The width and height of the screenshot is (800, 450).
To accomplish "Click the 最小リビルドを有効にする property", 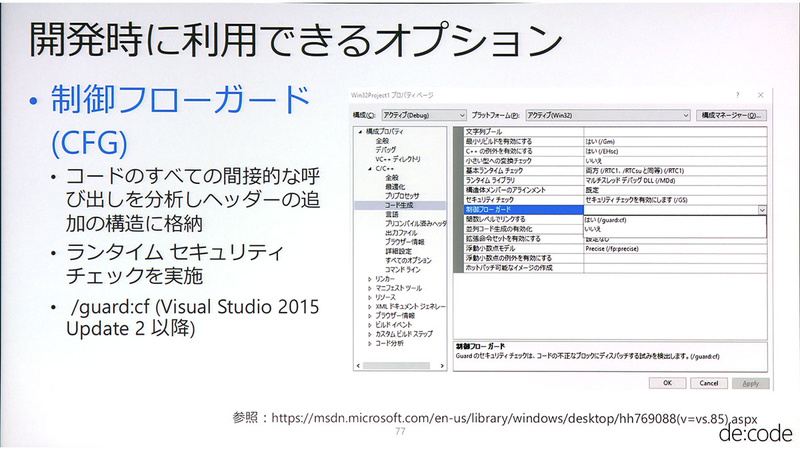I will pyautogui.click(x=523, y=141).
